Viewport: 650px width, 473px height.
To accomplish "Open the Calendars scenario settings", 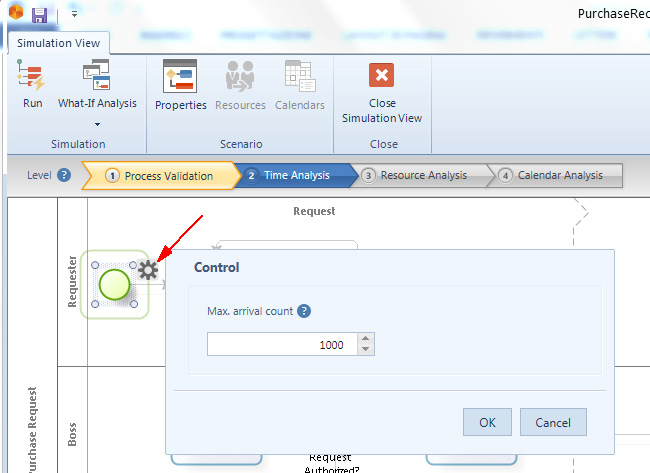I will 300,85.
